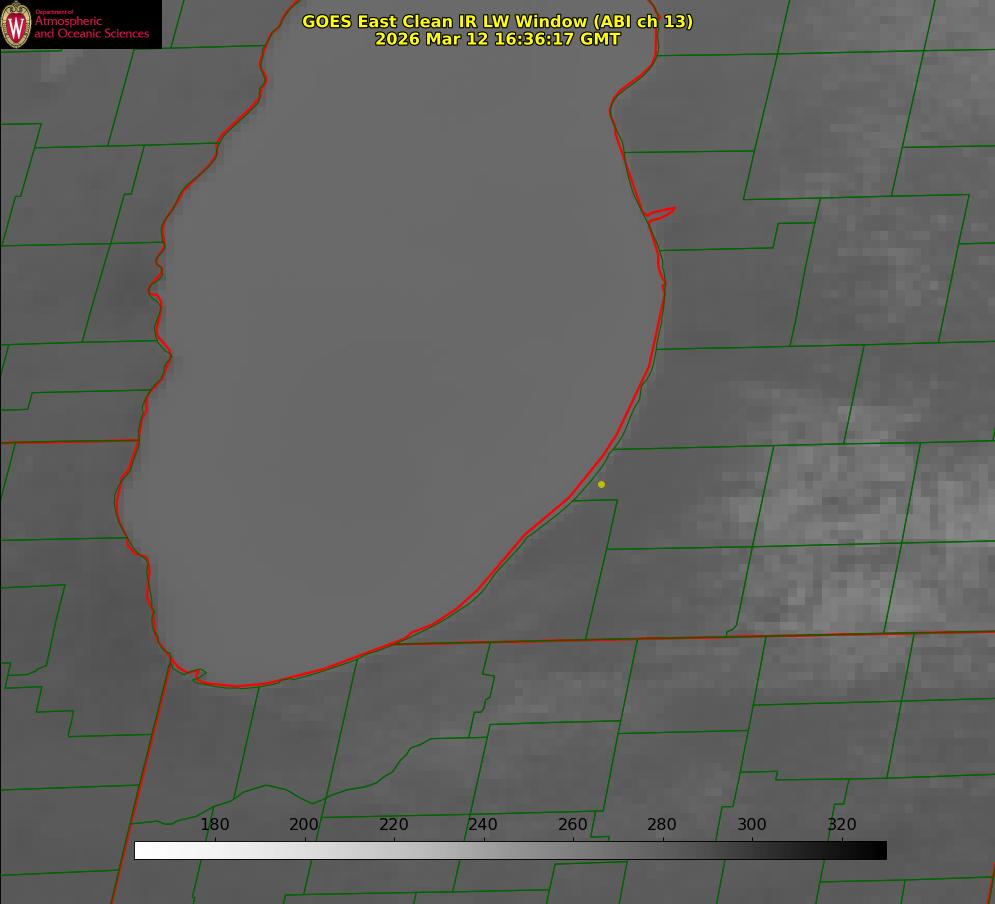Click the 180 label on the colorbar
The width and height of the screenshot is (995, 904).
tap(215, 825)
